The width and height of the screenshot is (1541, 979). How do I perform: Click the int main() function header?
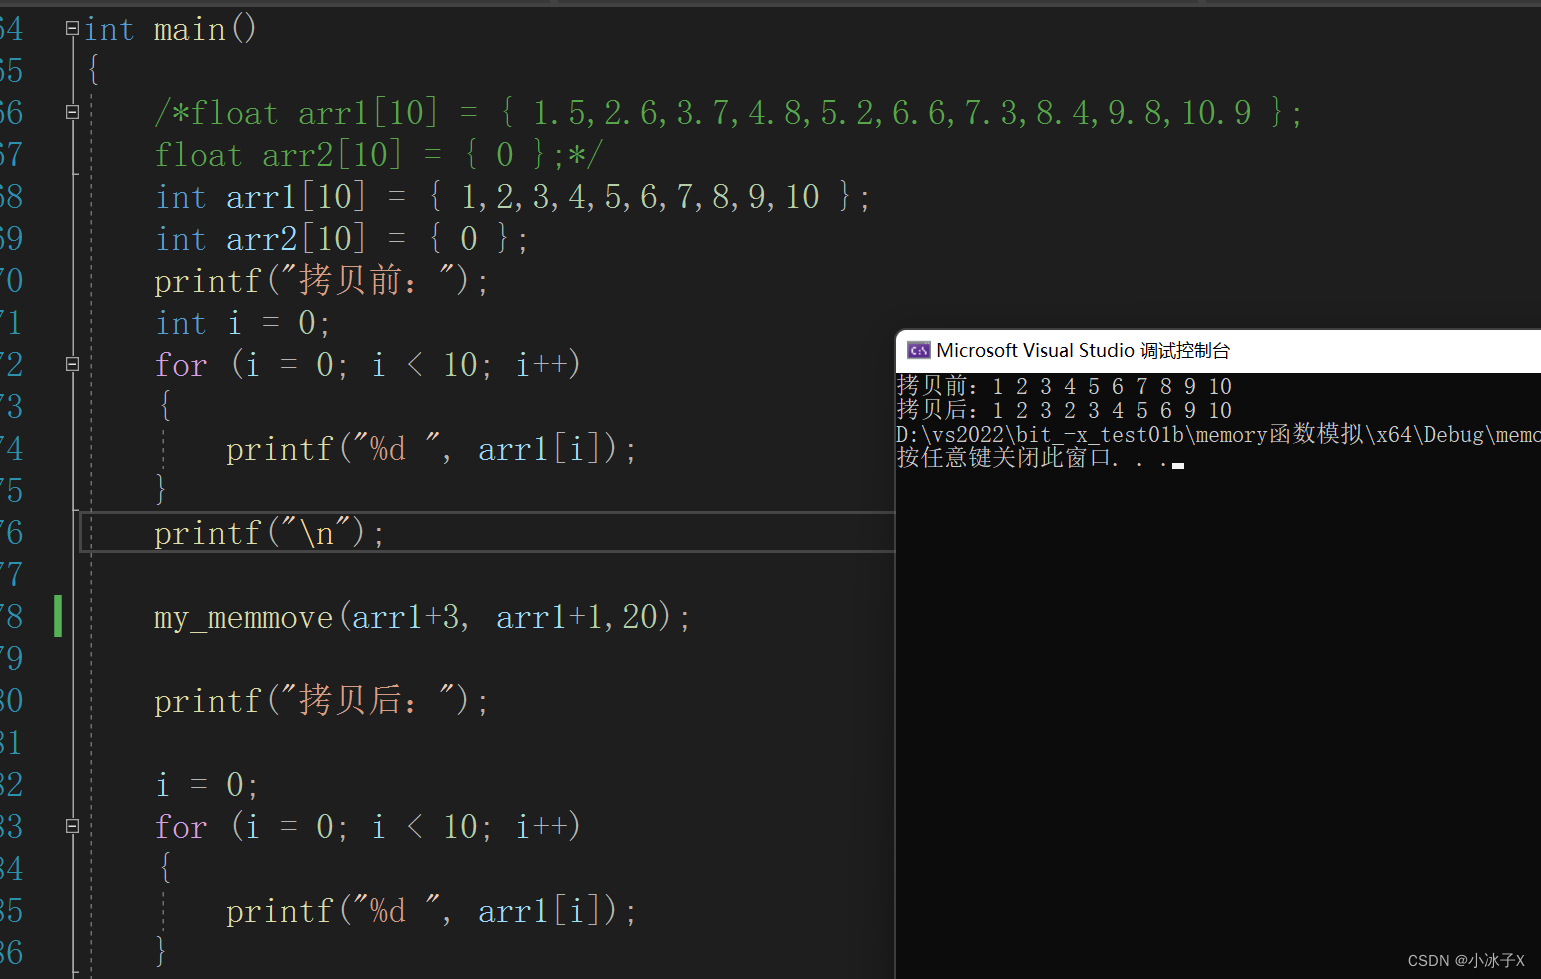click(170, 29)
